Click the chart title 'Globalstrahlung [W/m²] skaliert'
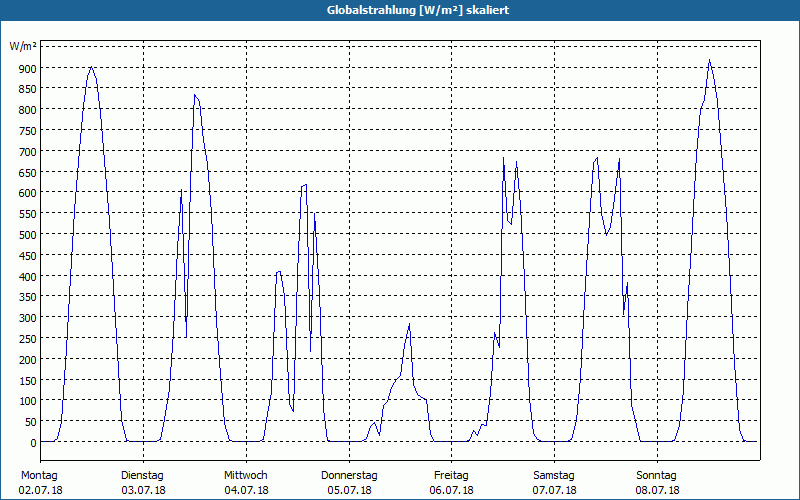This screenshot has height=500, width=800. (x=418, y=10)
